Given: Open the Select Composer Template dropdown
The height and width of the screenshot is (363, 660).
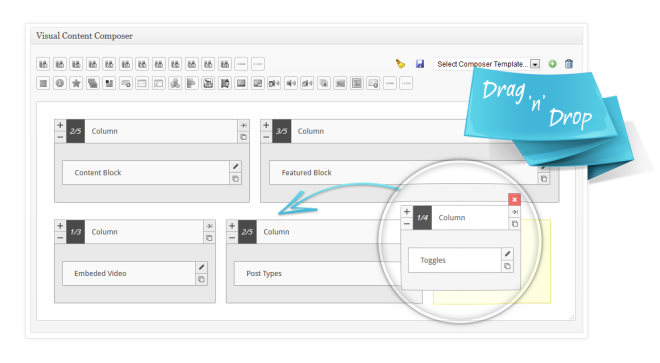Looking at the screenshot, I should [x=487, y=64].
